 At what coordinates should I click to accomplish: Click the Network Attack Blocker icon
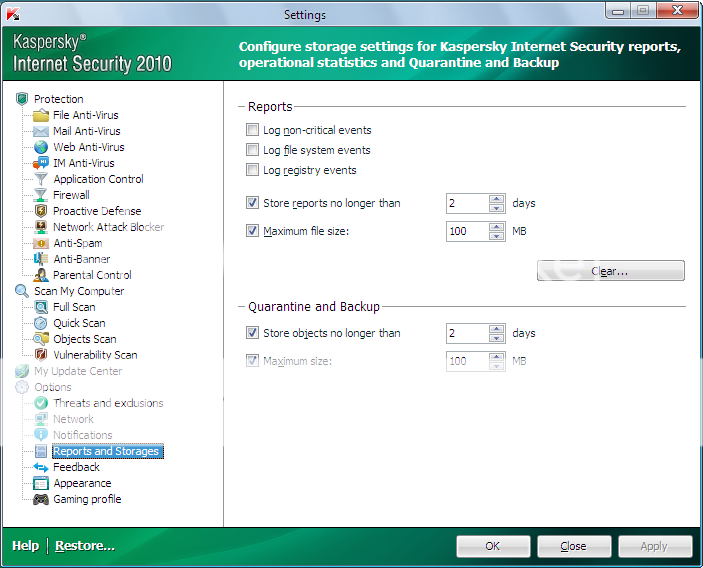[x=41, y=227]
